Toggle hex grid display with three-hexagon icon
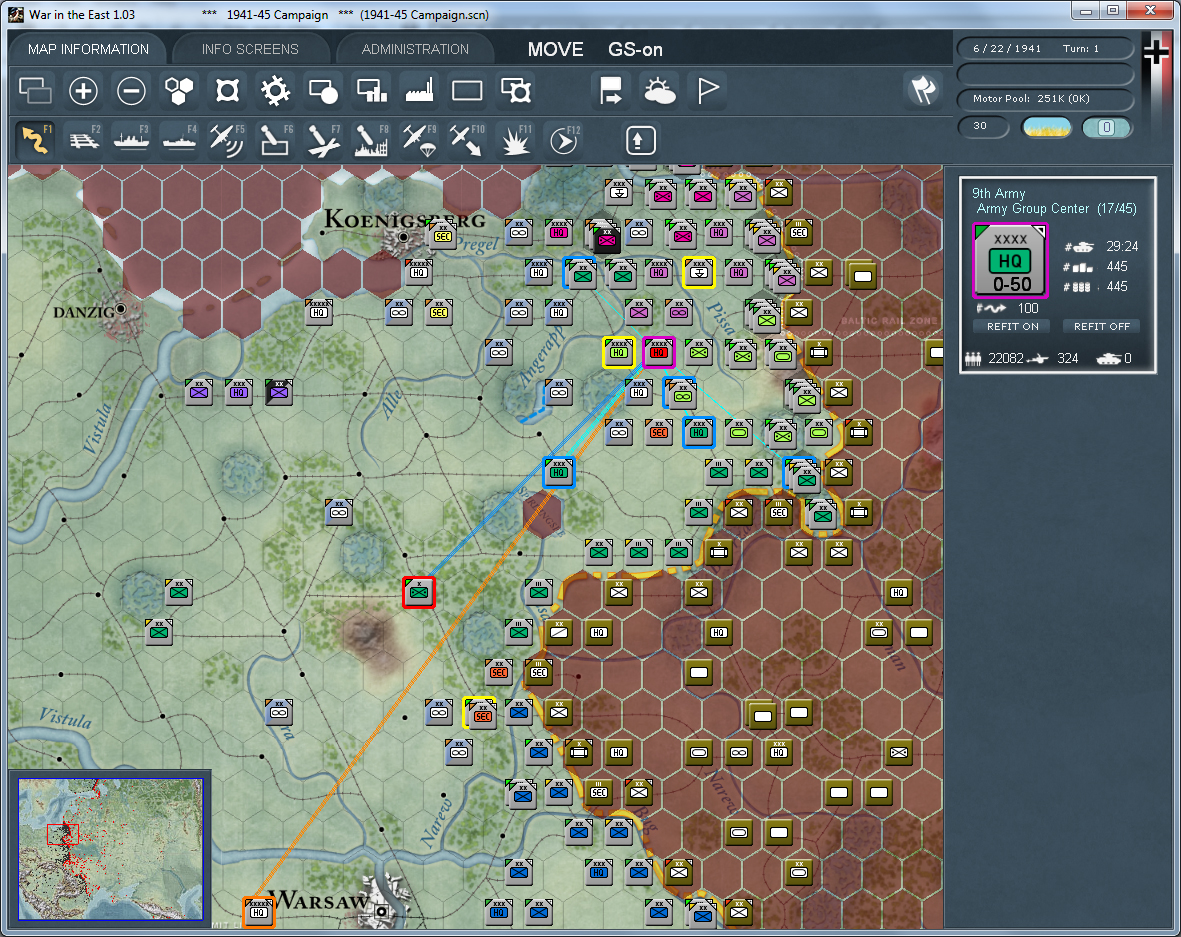Screen dimensions: 1181x937 (x=179, y=91)
